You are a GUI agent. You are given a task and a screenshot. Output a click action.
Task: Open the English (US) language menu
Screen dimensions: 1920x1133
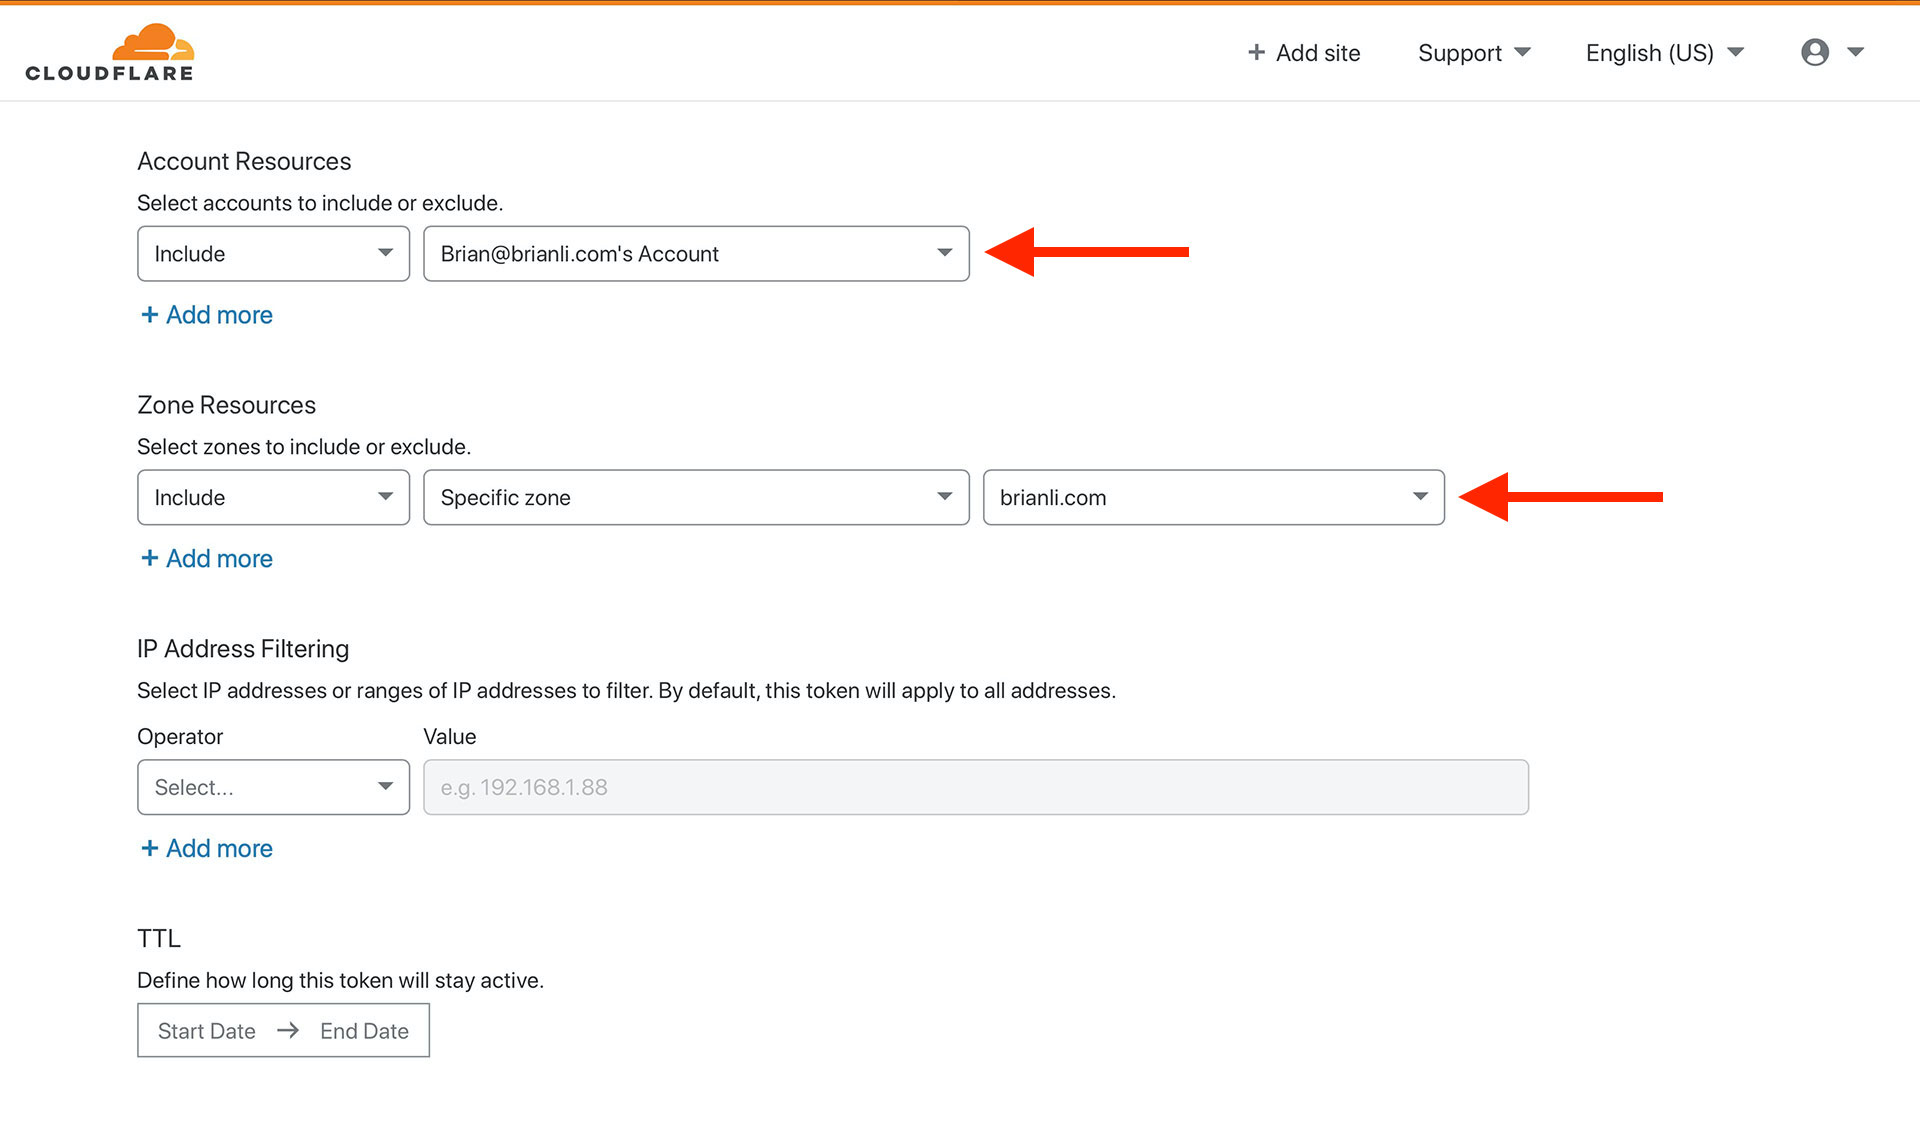[1664, 53]
